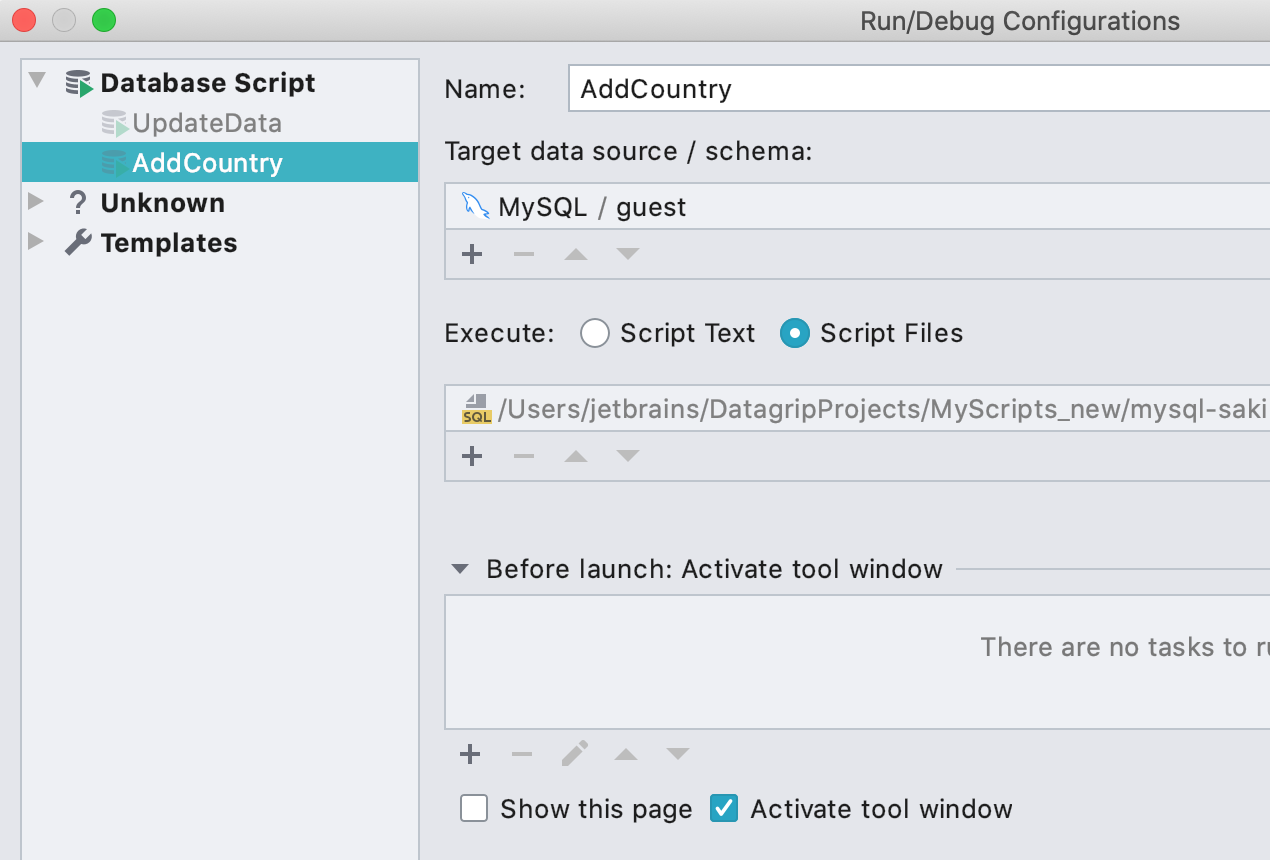
Task: Click the SQL file icon
Action: coord(476,409)
